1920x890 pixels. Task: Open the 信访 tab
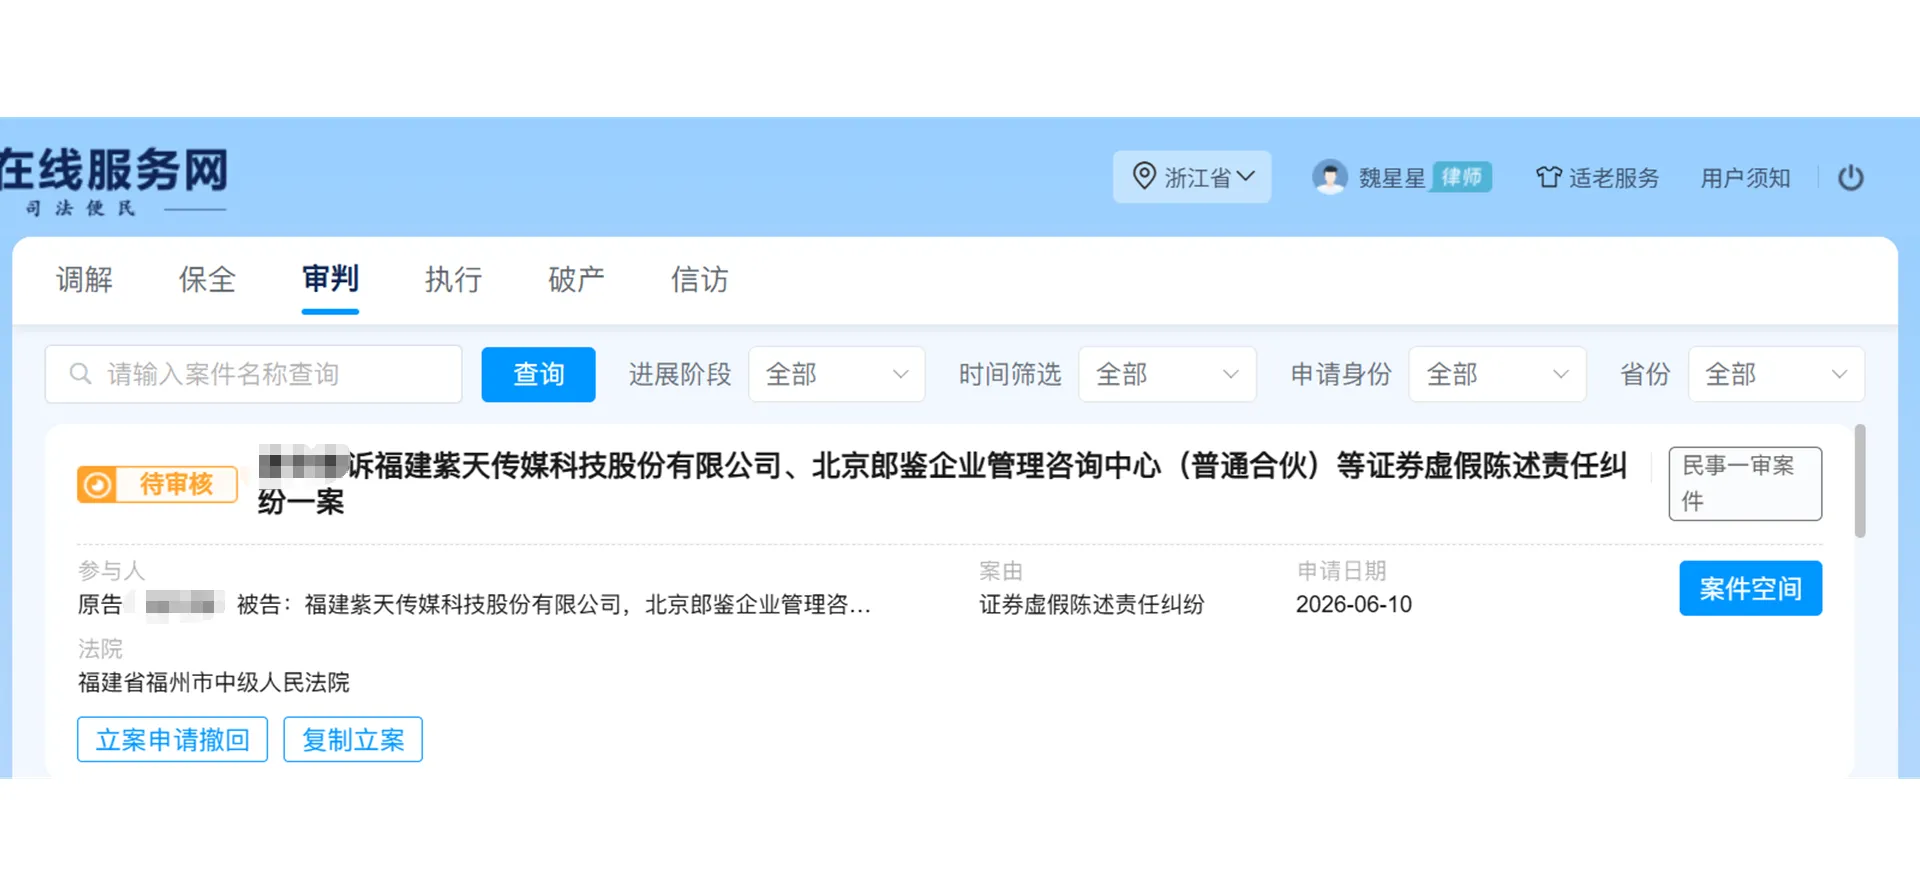(699, 279)
